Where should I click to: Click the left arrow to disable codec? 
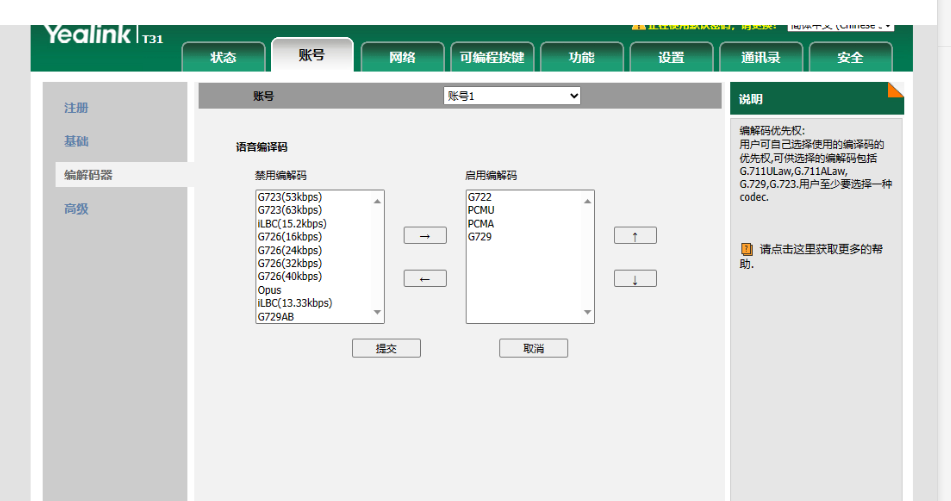tap(425, 279)
